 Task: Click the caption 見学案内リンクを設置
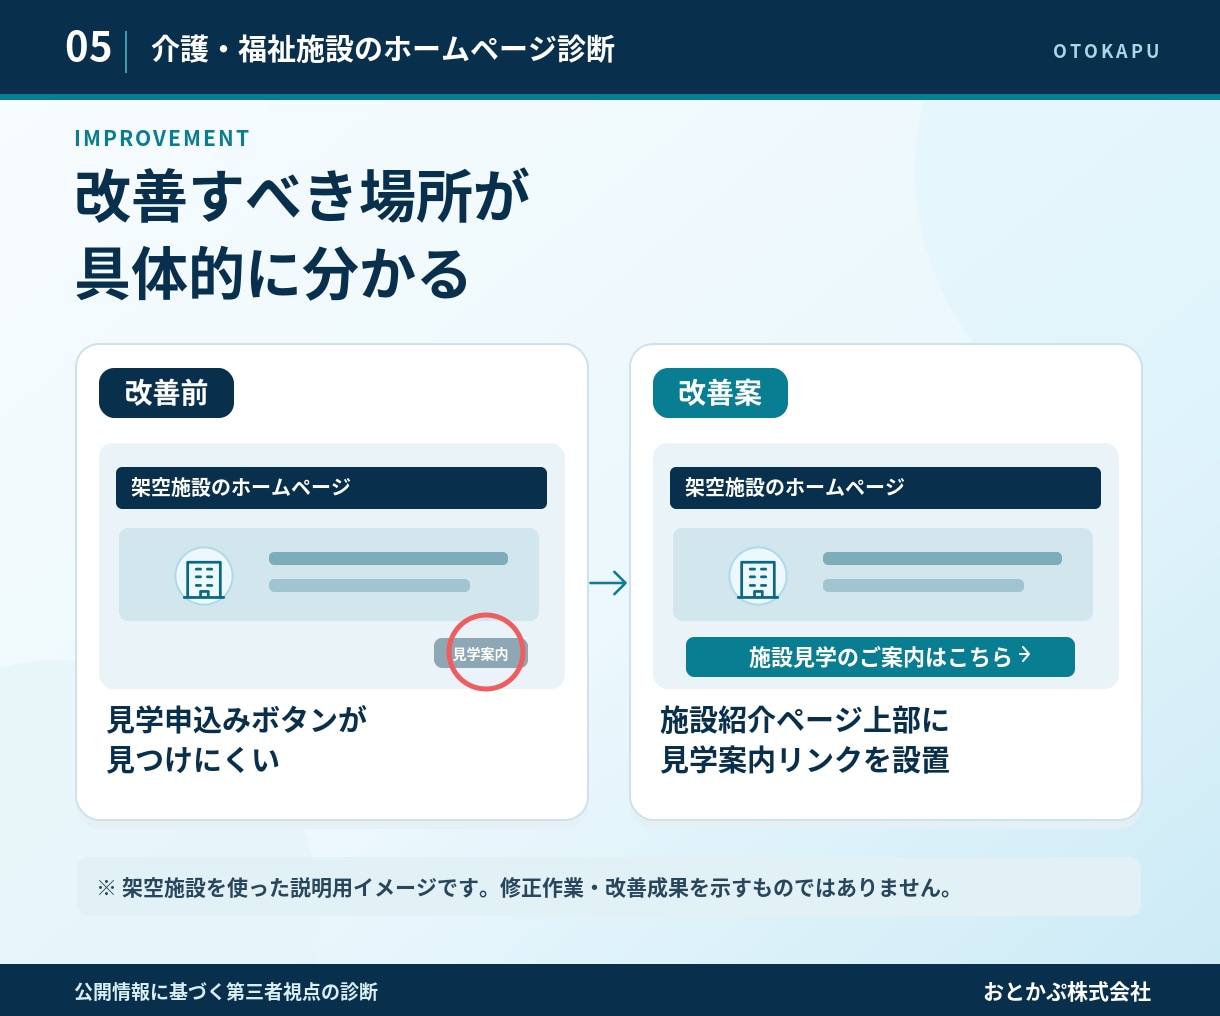point(804,760)
